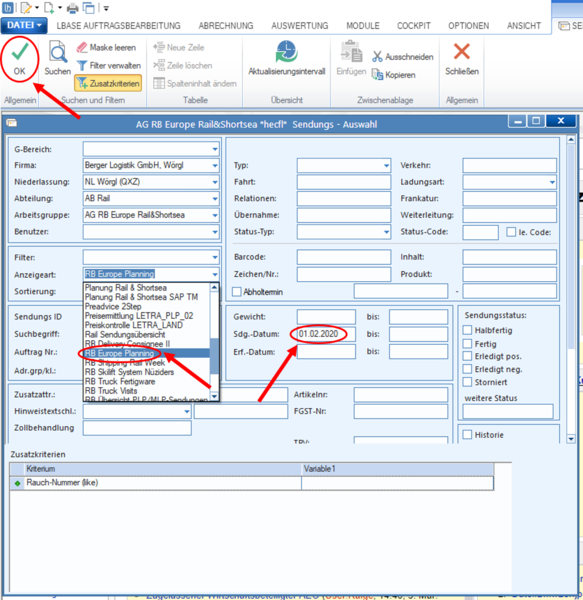Open the ABRECHNUNG ribbon tab
Viewport: 583px width, 600px height.
pyautogui.click(x=226, y=26)
